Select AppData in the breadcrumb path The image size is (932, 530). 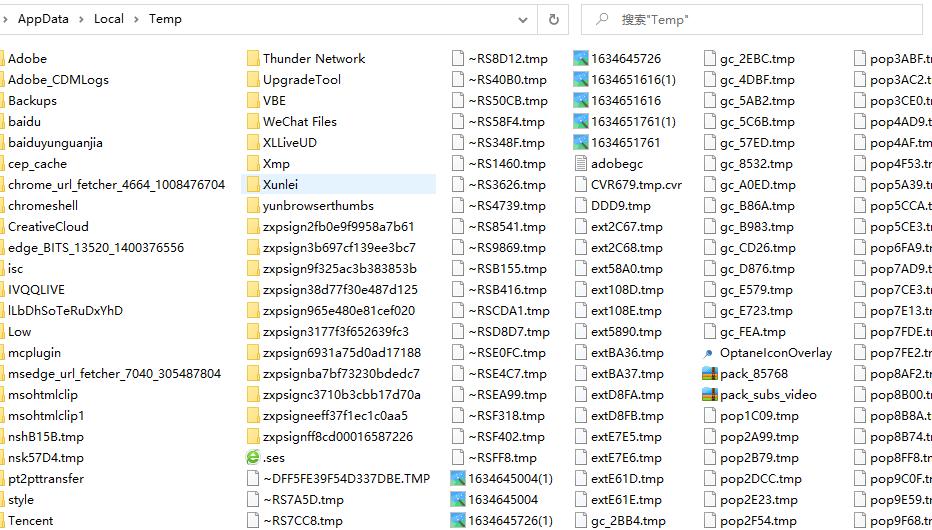(43, 19)
